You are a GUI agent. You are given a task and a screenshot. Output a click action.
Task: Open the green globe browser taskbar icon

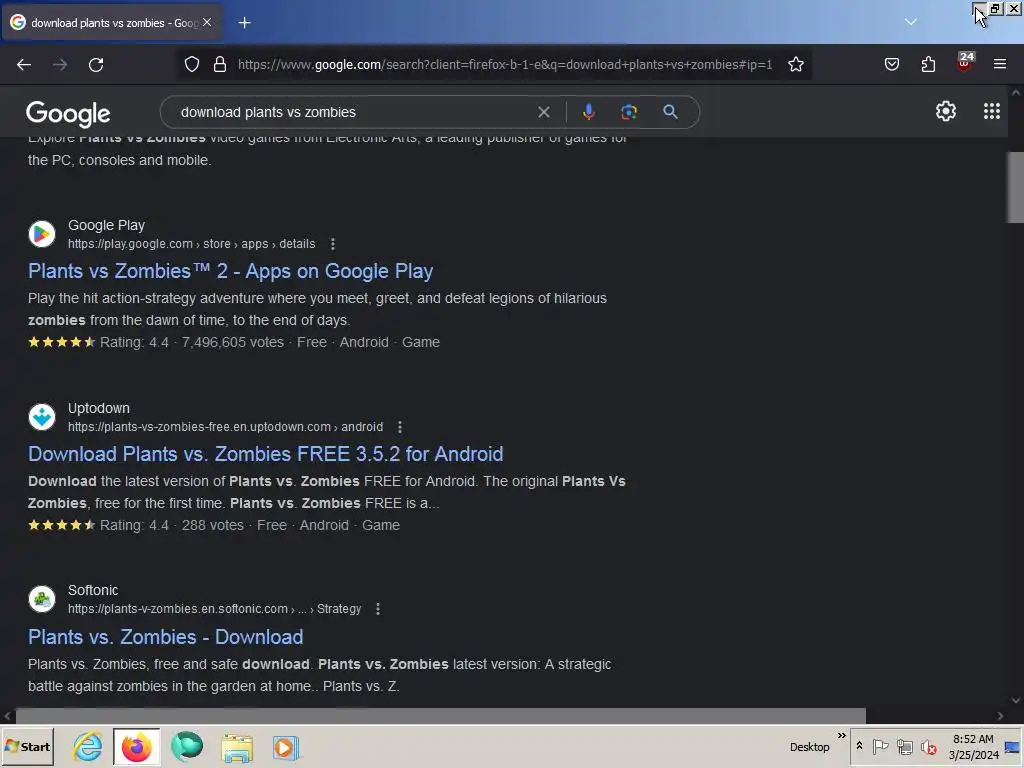[187, 747]
